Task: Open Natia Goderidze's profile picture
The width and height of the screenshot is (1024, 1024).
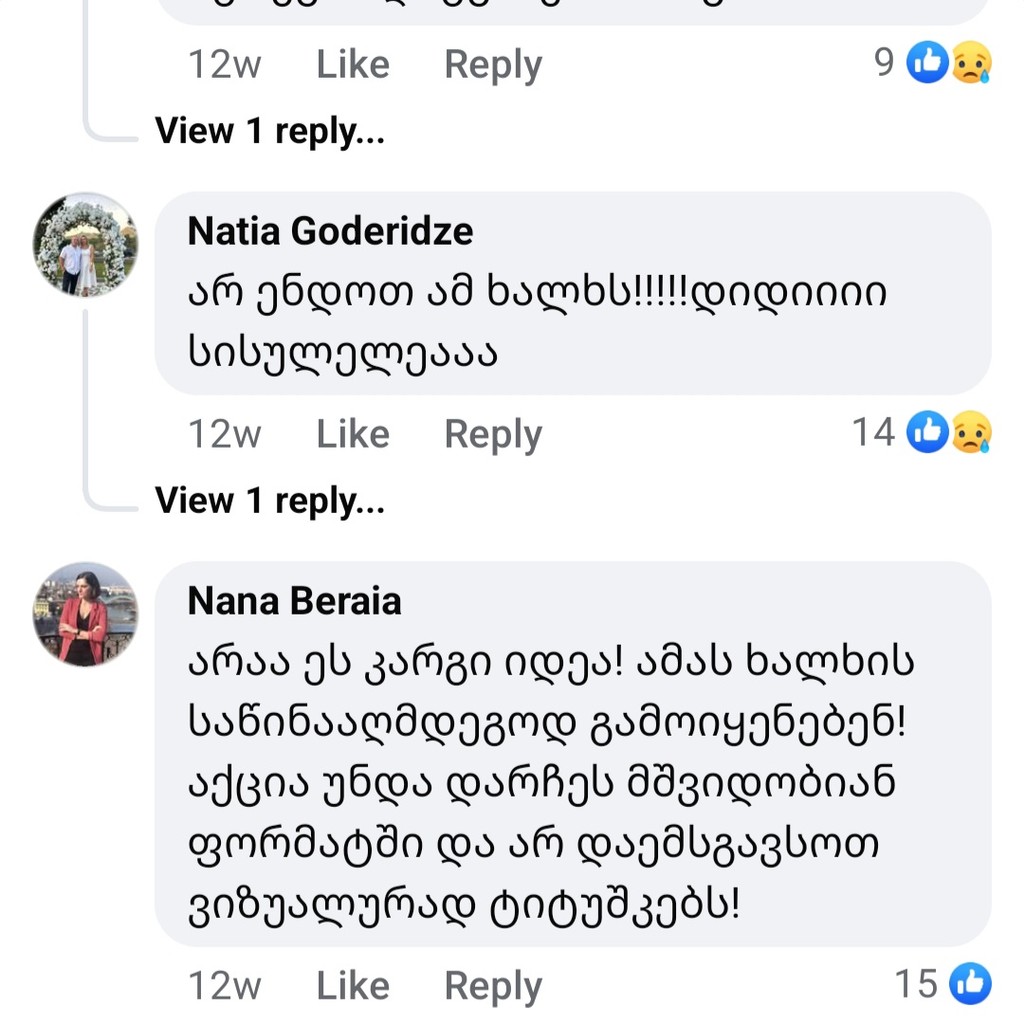Action: click(85, 245)
